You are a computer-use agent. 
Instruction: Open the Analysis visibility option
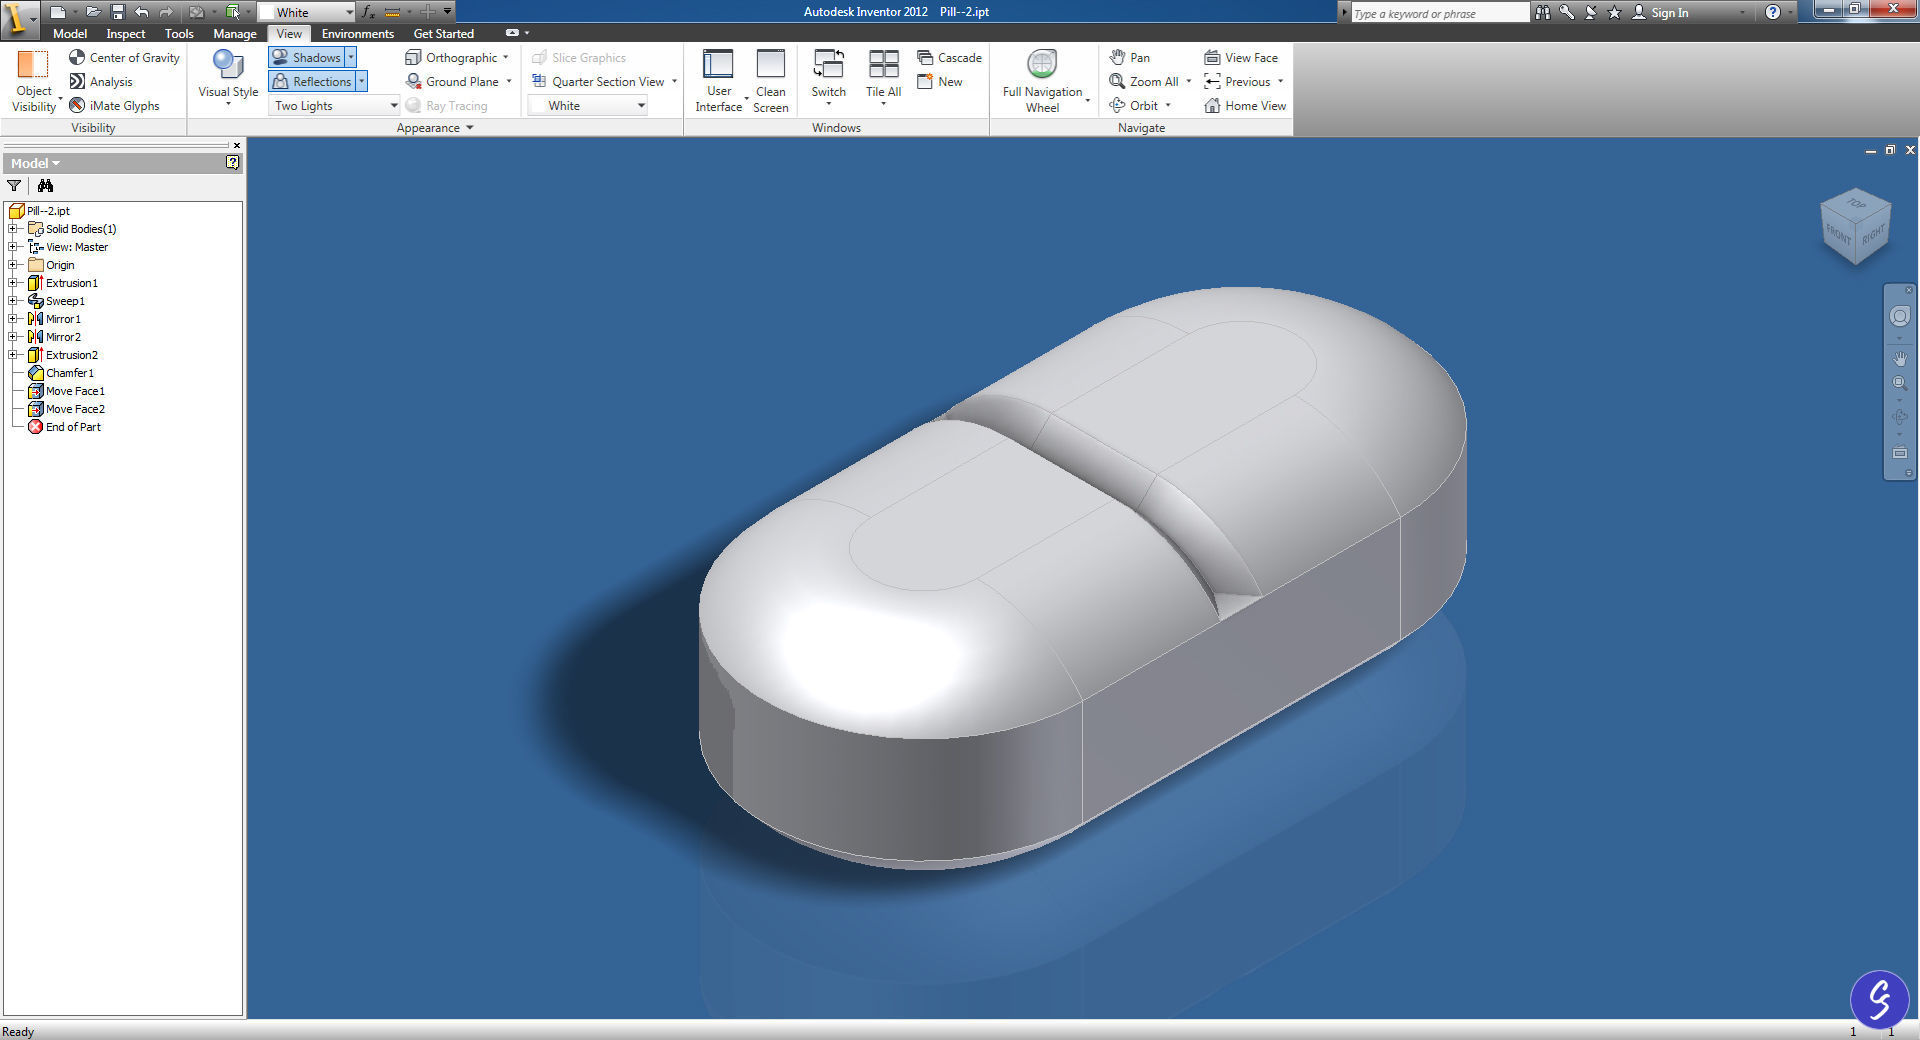[x=101, y=82]
